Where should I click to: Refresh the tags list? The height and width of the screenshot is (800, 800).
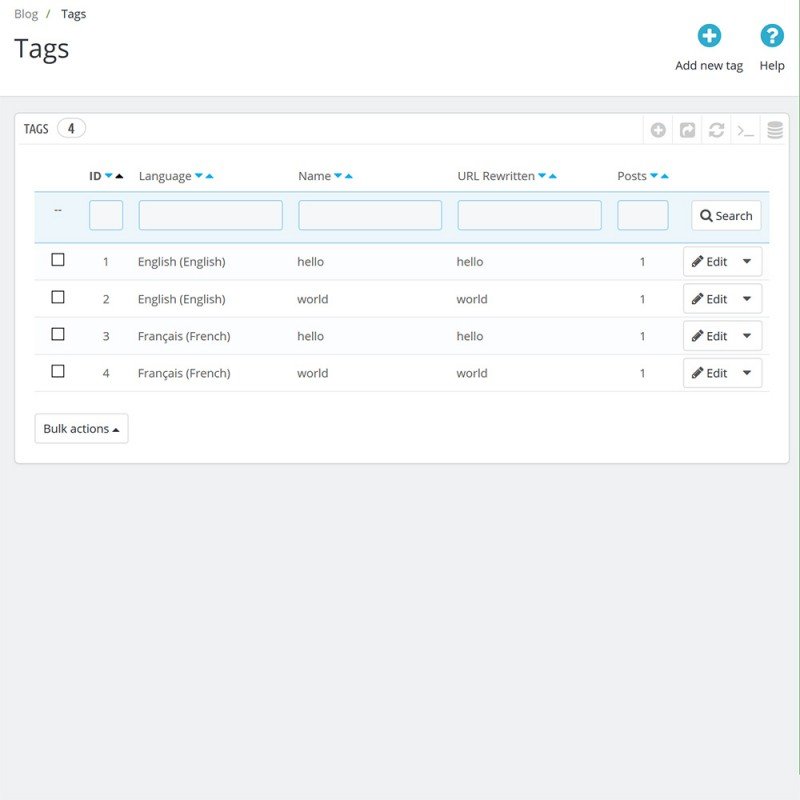[716, 130]
